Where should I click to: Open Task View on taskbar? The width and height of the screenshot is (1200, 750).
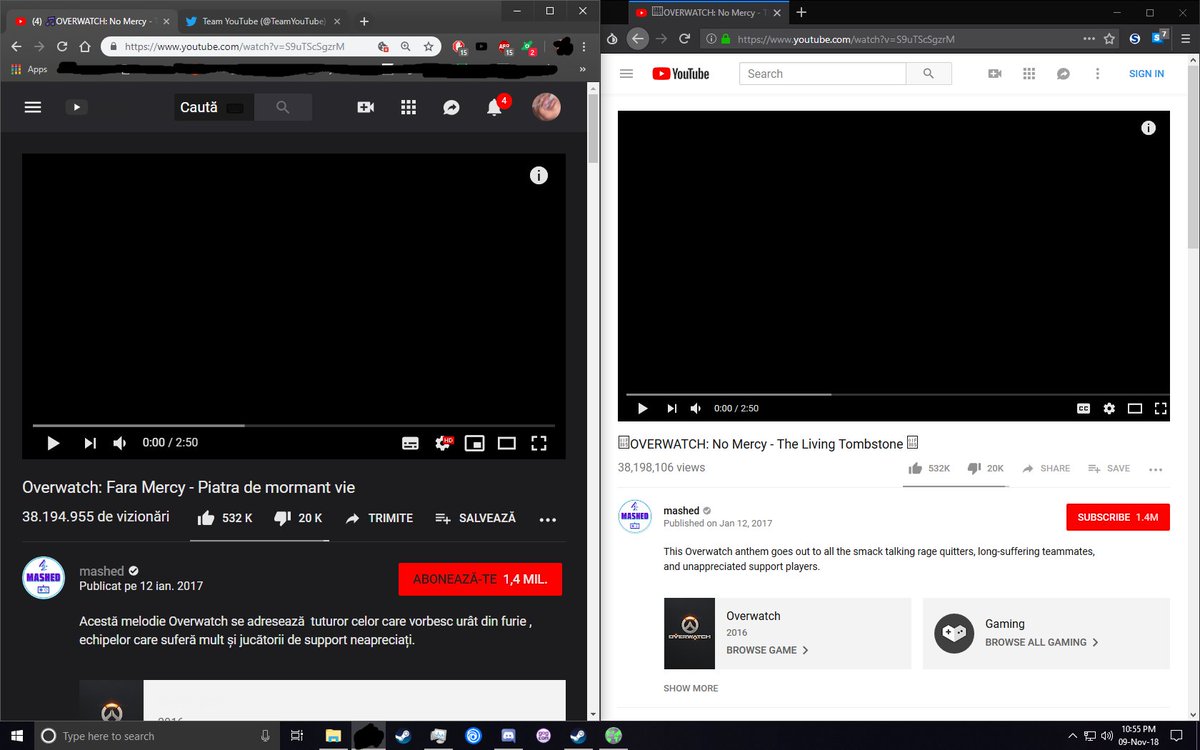[296, 736]
